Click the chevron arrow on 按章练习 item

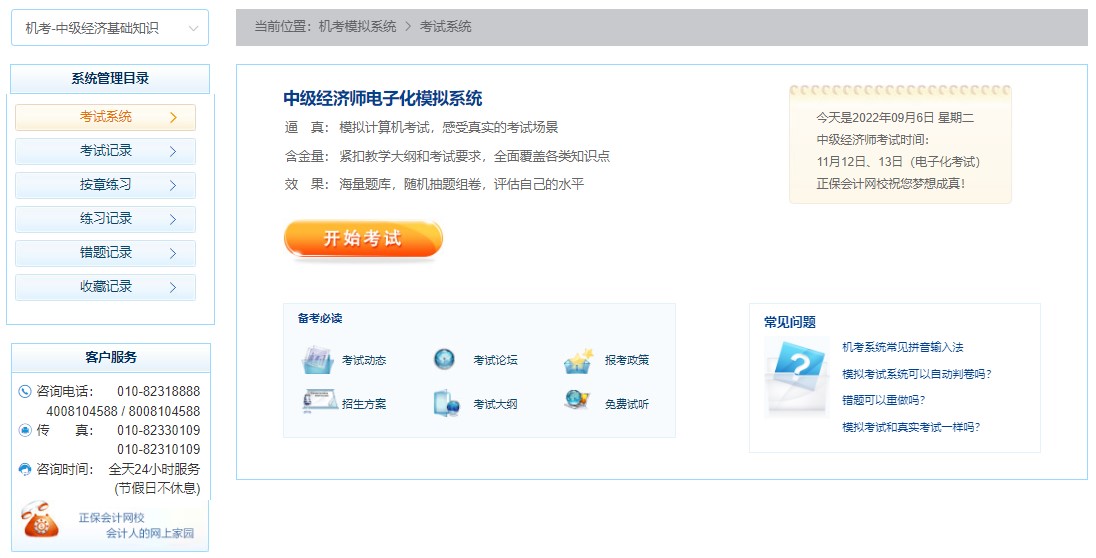[173, 186]
